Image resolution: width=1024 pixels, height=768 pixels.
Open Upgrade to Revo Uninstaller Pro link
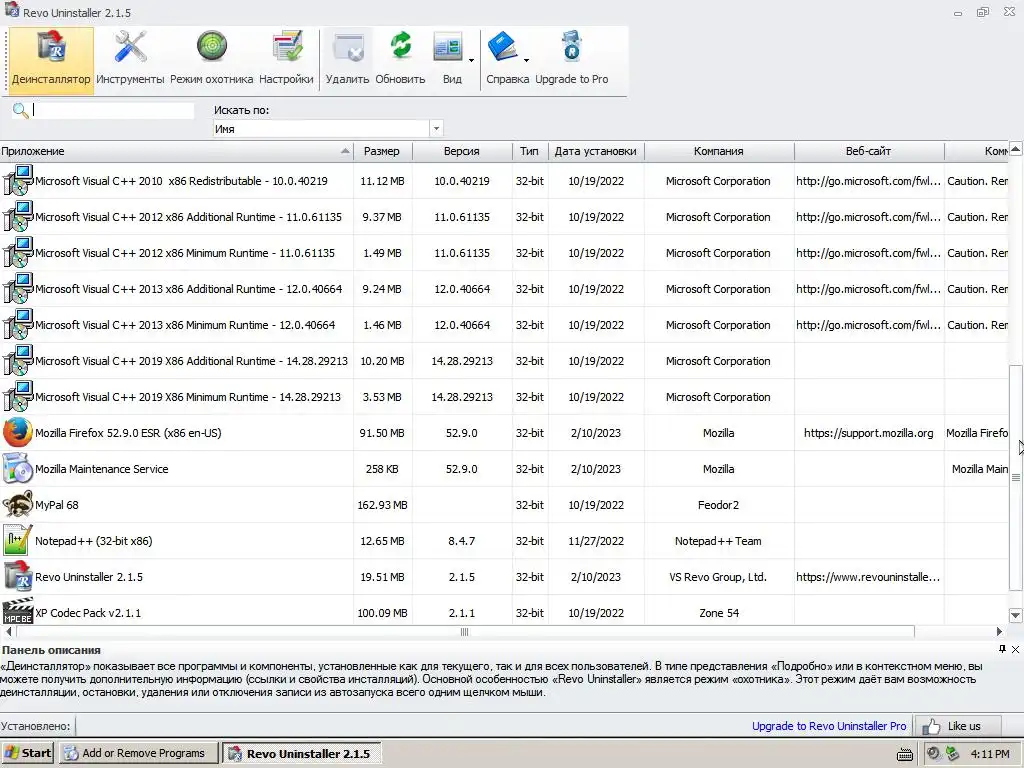point(829,726)
